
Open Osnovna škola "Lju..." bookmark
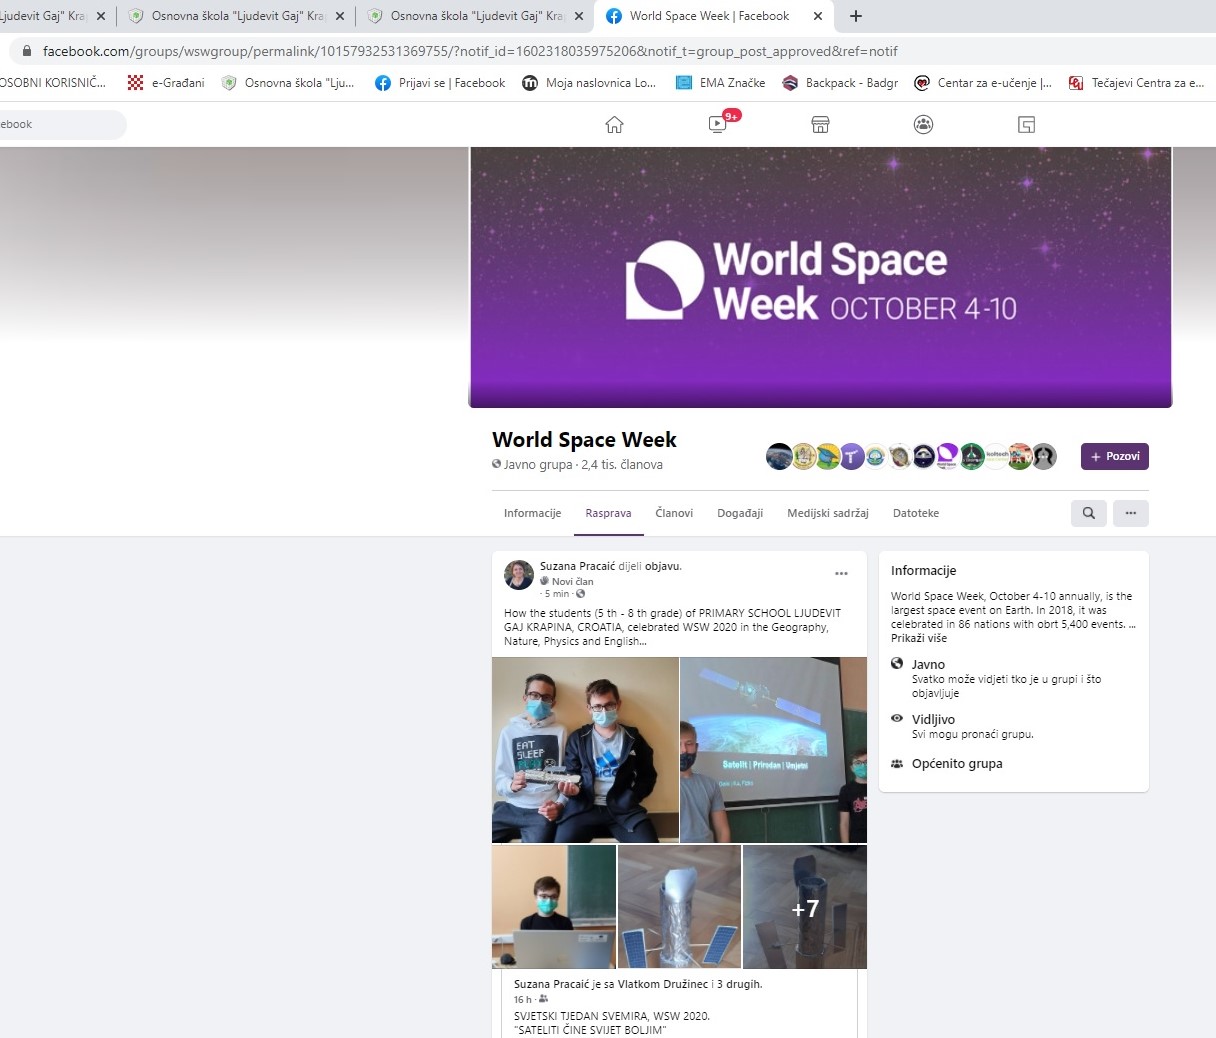288,83
